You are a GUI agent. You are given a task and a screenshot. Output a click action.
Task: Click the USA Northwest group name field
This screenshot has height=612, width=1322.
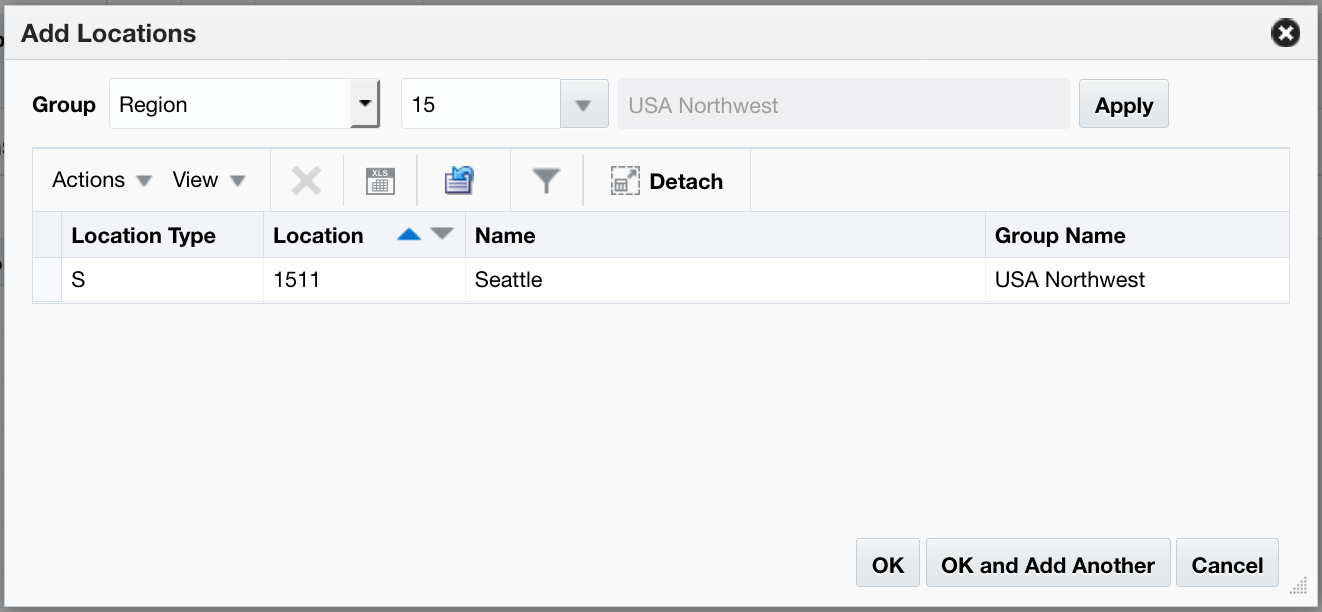(x=843, y=103)
